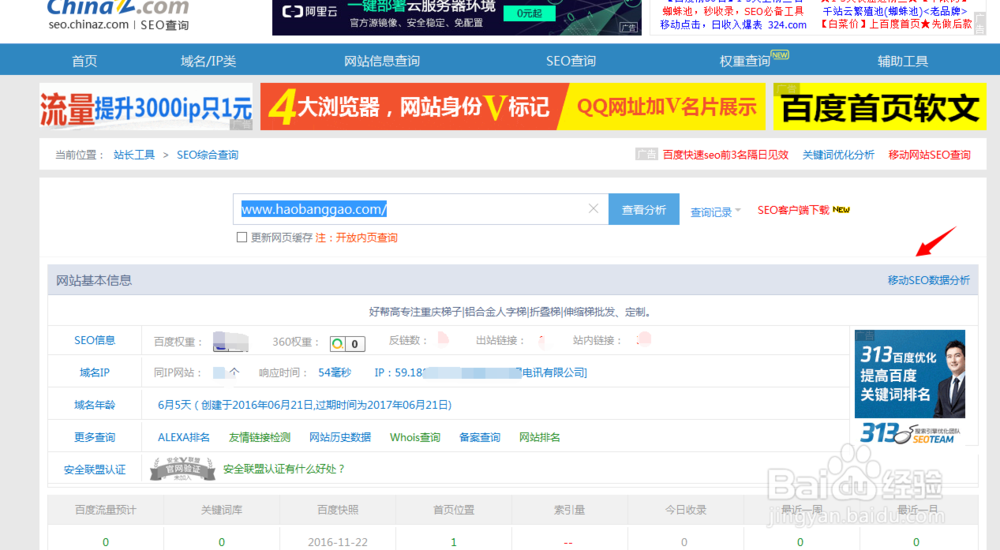Open the 权重查询 menu
Image resolution: width=1000 pixels, height=550 pixels.
(x=745, y=61)
